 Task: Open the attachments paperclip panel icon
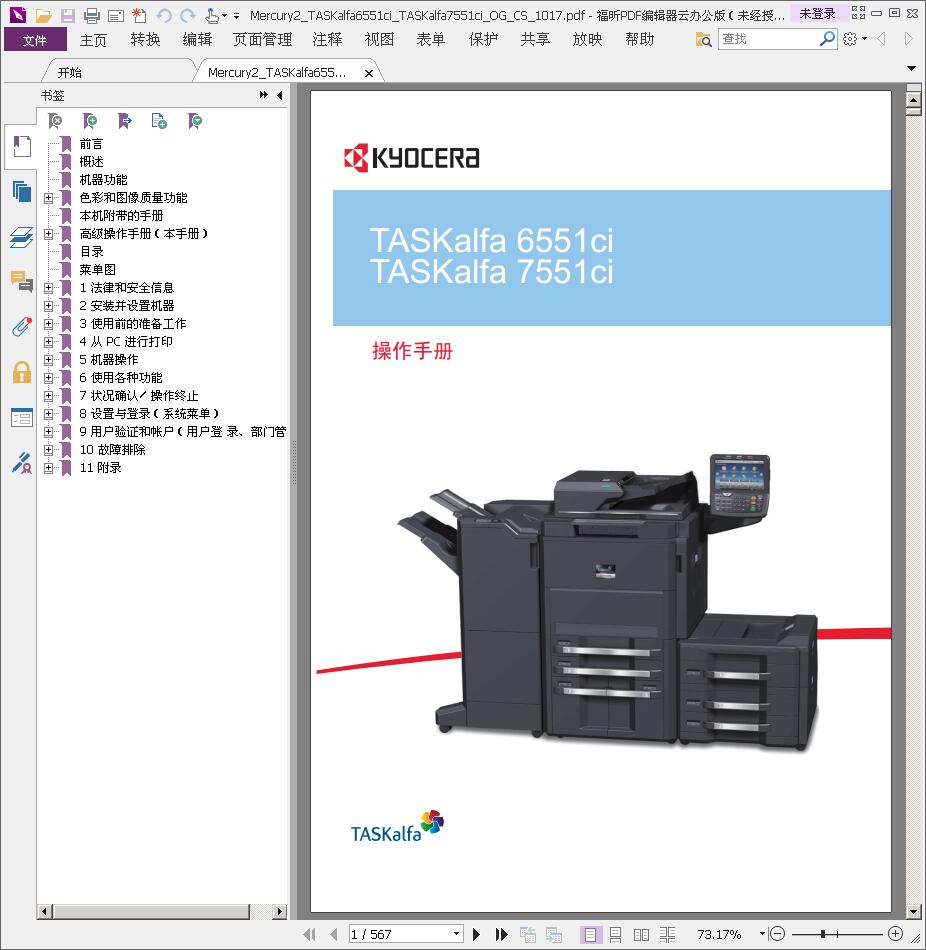tap(22, 327)
